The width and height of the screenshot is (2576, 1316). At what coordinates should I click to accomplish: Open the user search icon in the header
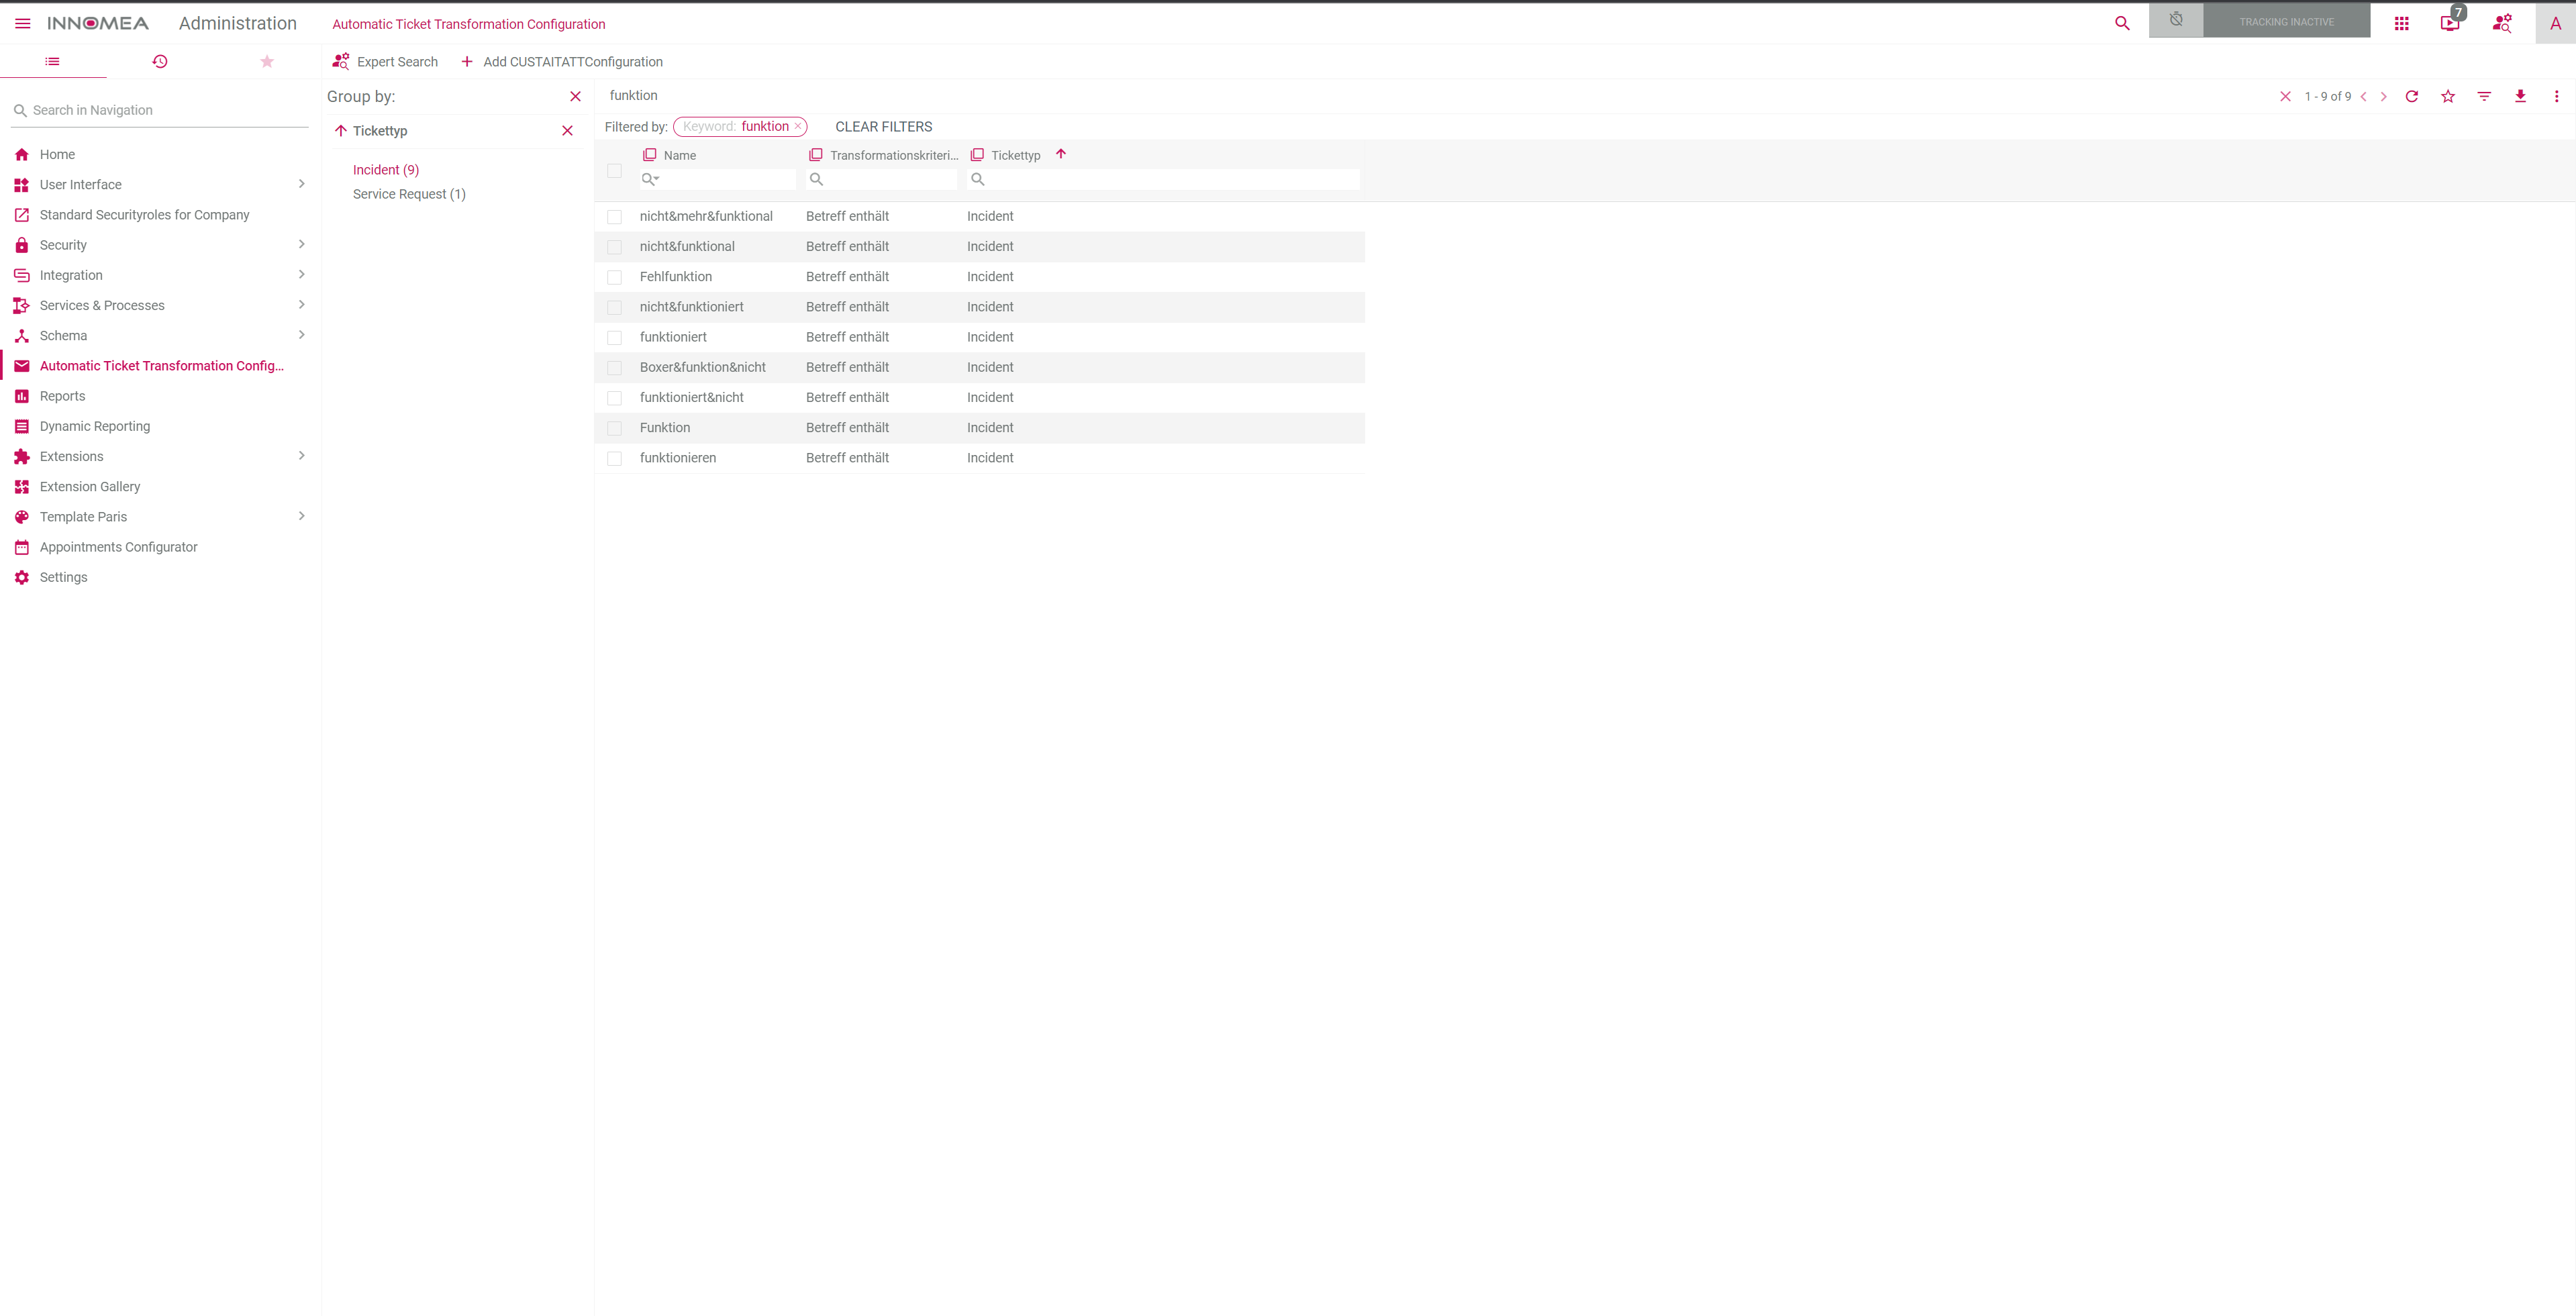point(2503,23)
